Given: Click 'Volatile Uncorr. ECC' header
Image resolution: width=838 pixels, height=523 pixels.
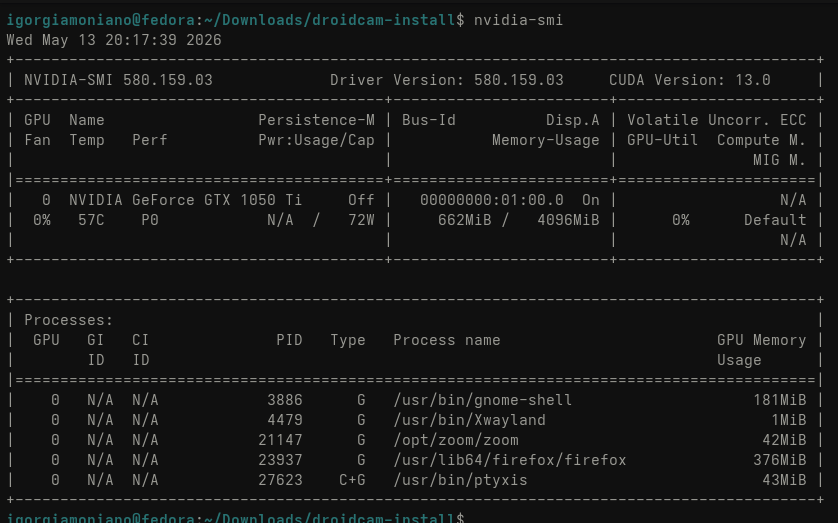Looking at the screenshot, I should coord(717,120).
